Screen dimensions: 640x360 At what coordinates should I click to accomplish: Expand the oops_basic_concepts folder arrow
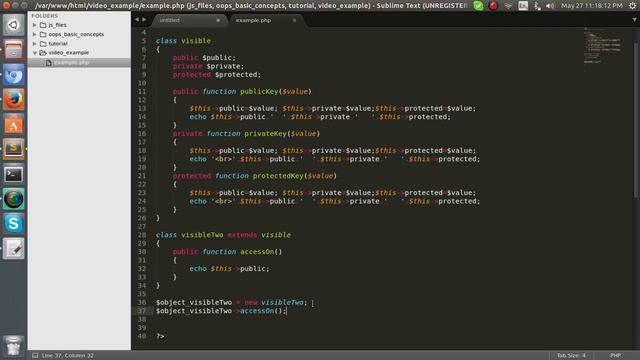35,34
